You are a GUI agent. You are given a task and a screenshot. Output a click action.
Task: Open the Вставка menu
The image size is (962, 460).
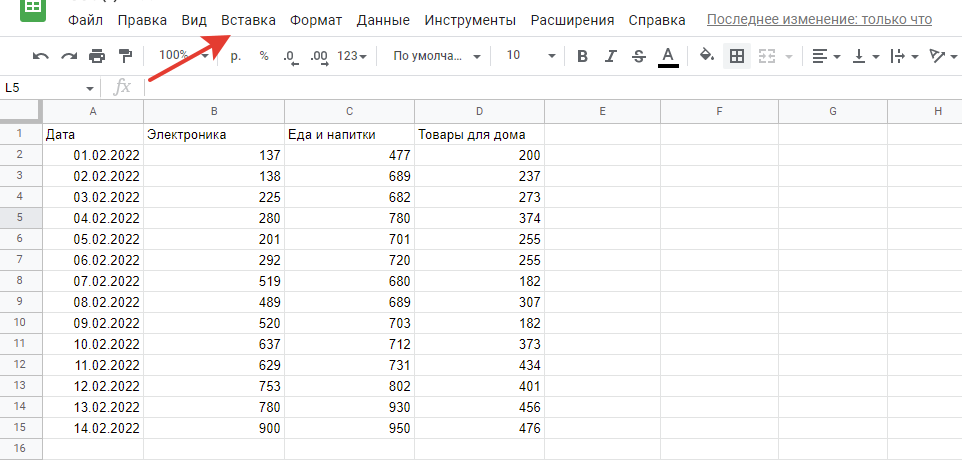pyautogui.click(x=248, y=20)
